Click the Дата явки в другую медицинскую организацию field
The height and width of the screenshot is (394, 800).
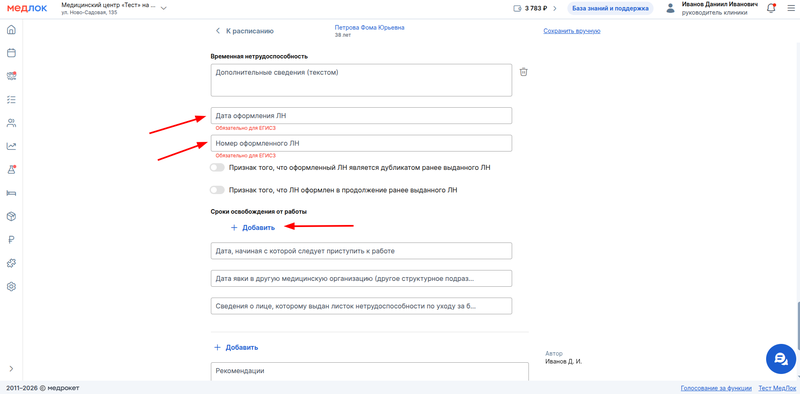click(x=361, y=279)
